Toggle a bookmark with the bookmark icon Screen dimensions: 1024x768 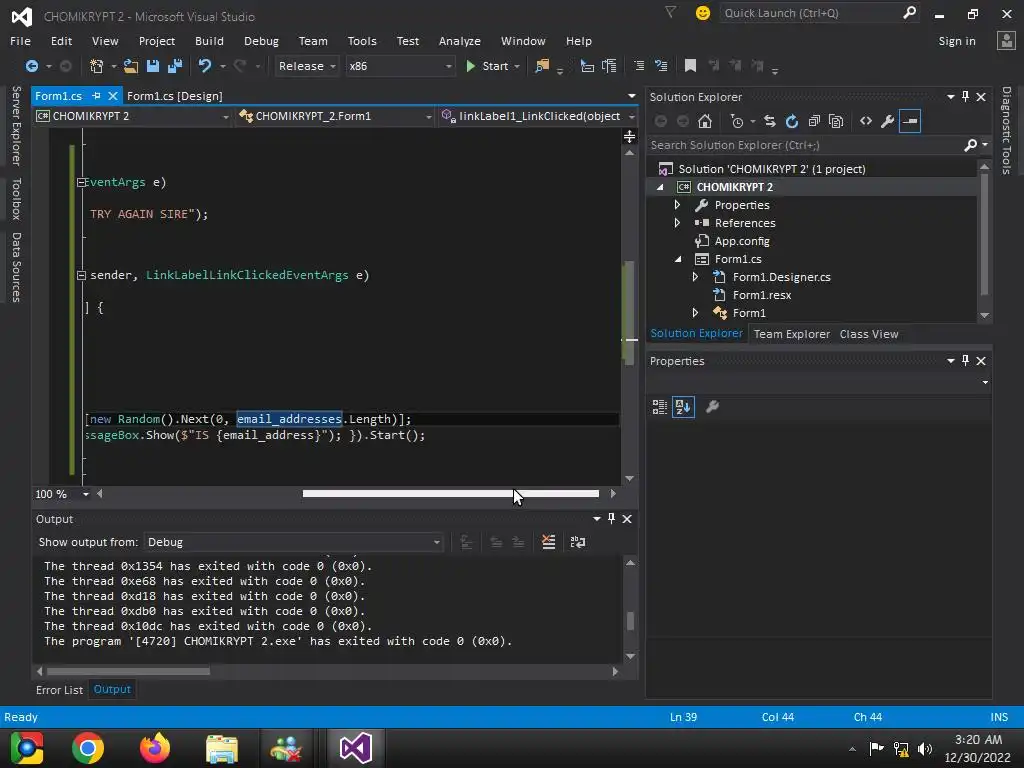click(690, 66)
